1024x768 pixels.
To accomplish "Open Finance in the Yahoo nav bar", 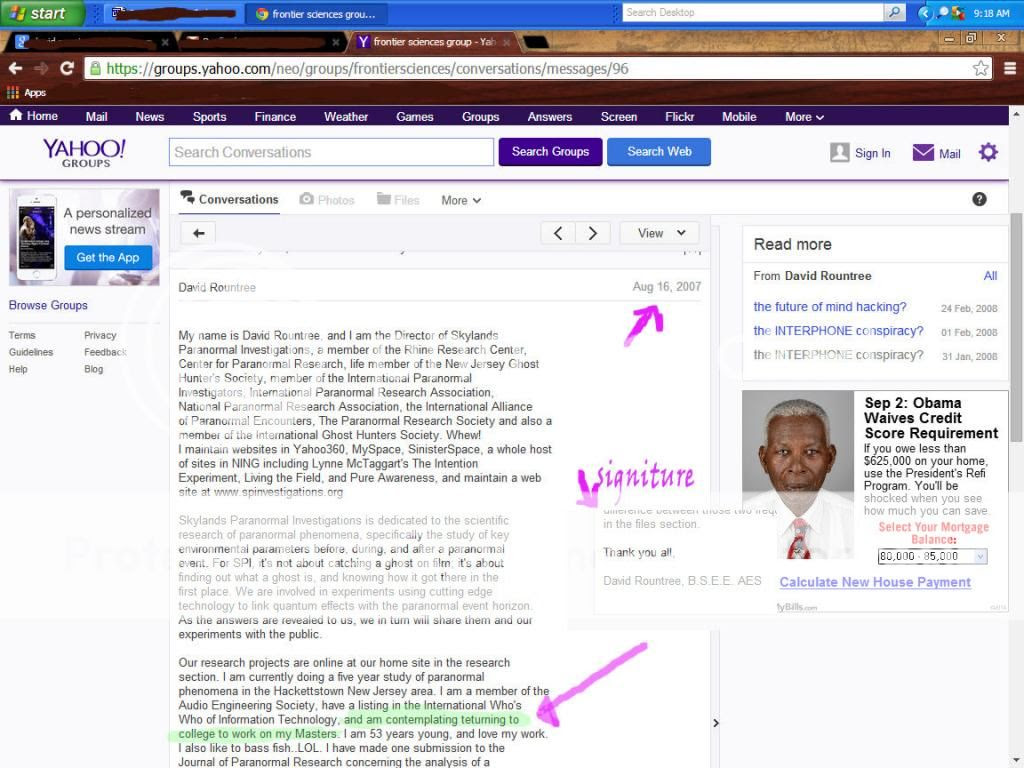I will [x=275, y=116].
